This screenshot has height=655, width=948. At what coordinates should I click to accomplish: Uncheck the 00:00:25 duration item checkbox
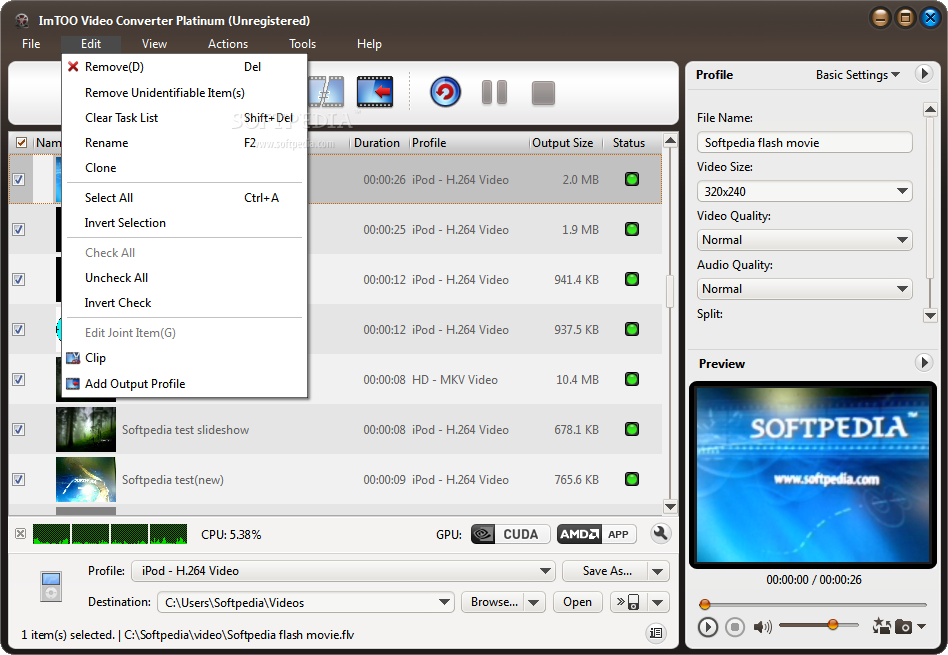click(x=19, y=230)
